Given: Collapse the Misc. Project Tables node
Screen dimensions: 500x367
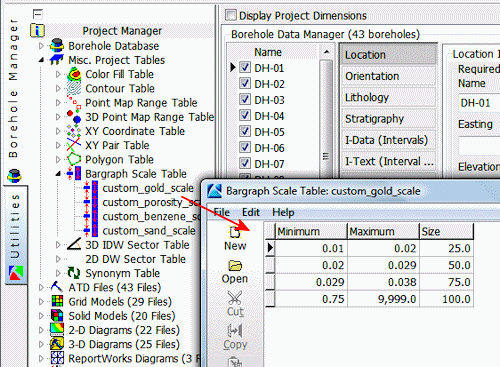Looking at the screenshot, I should pos(41,60).
